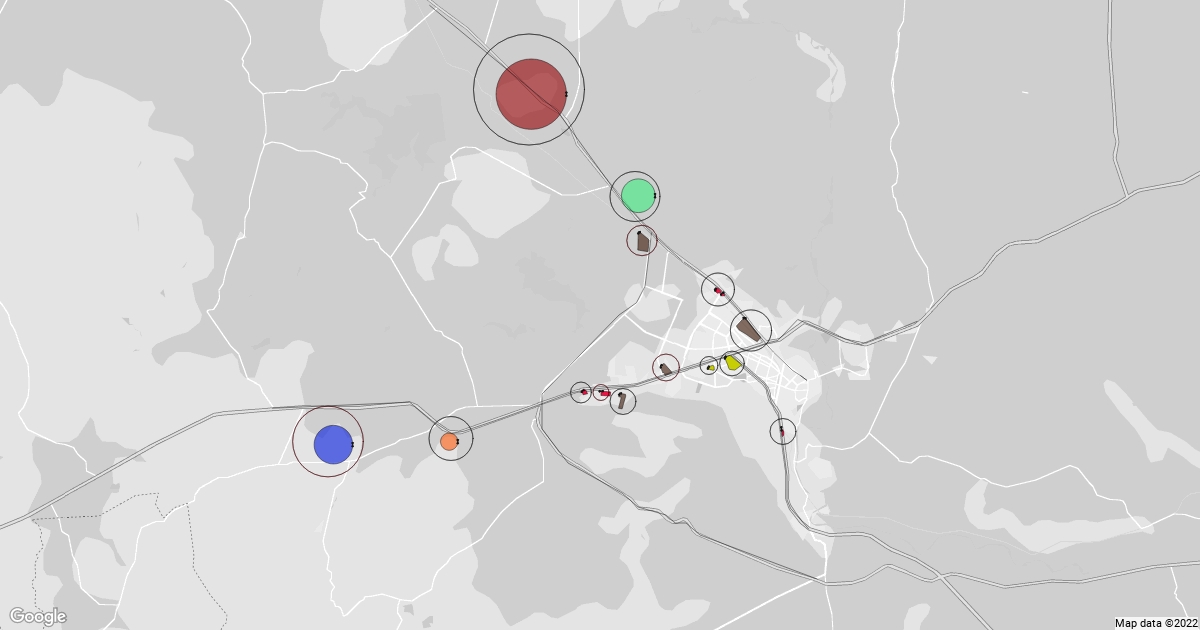Click the tall narrow brown polygon marker

(x=623, y=401)
